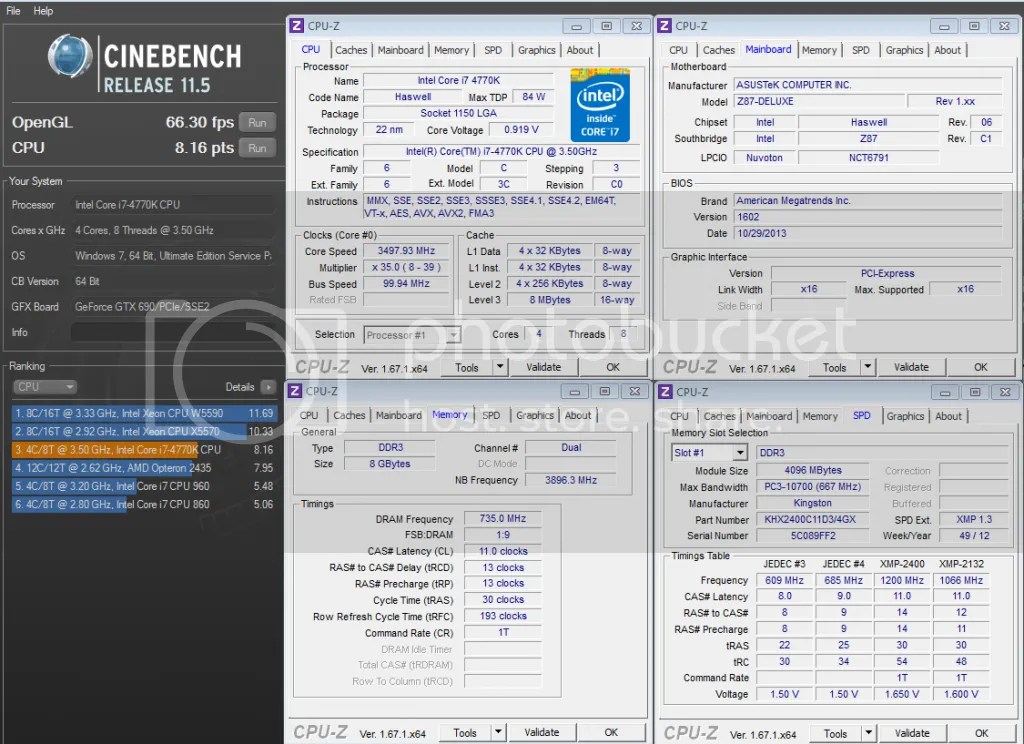
Task: Minimize the CPU tab CPU-Z window
Action: point(576,26)
